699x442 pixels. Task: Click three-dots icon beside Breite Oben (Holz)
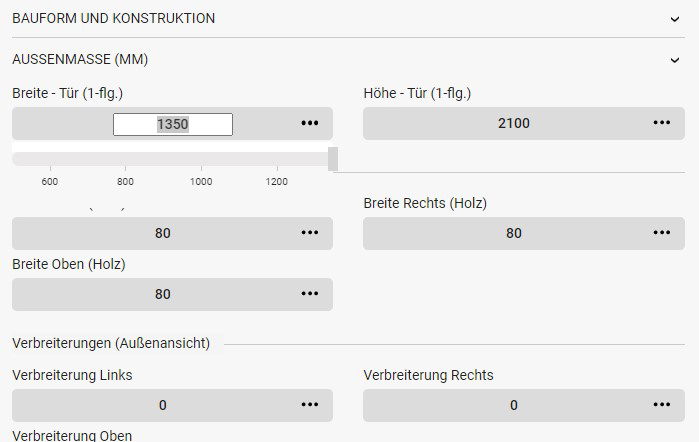[310, 294]
